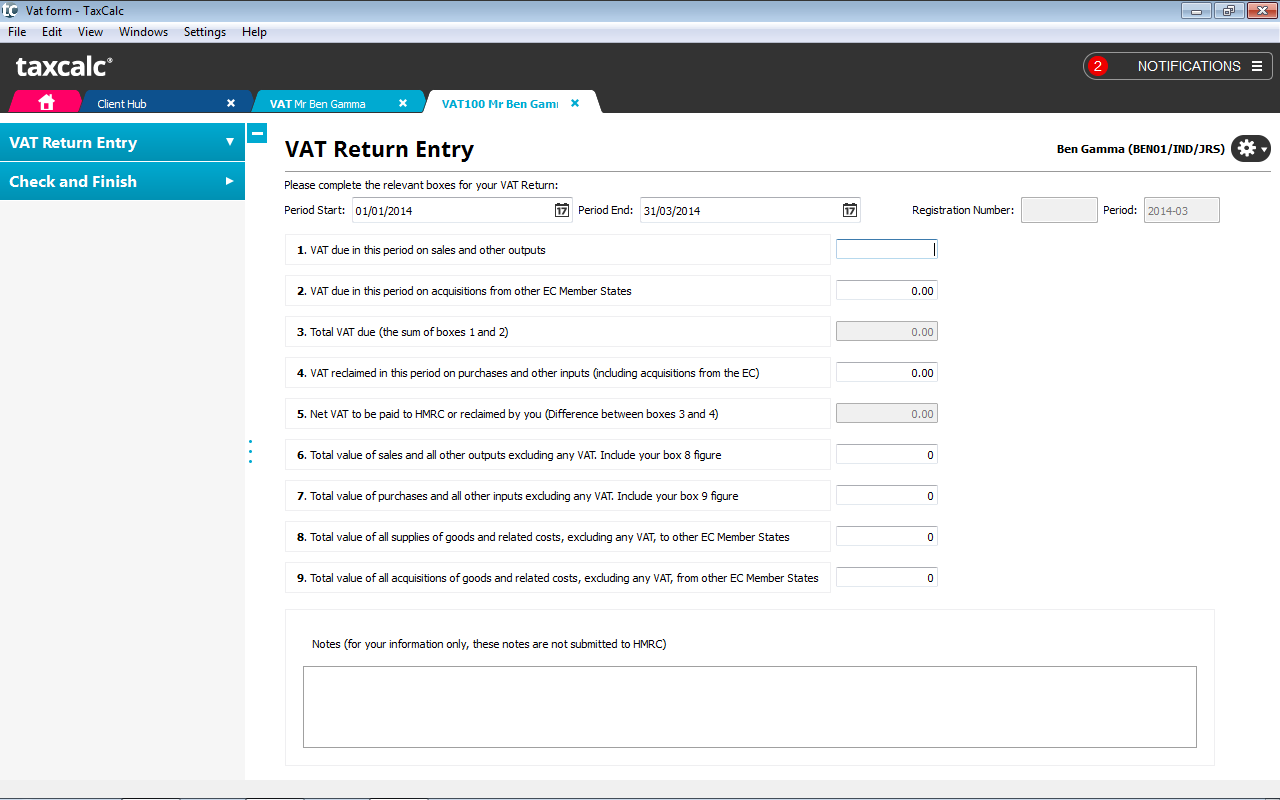Viewport: 1280px width, 800px height.
Task: Focus box 6 total value of sales field
Action: click(887, 455)
